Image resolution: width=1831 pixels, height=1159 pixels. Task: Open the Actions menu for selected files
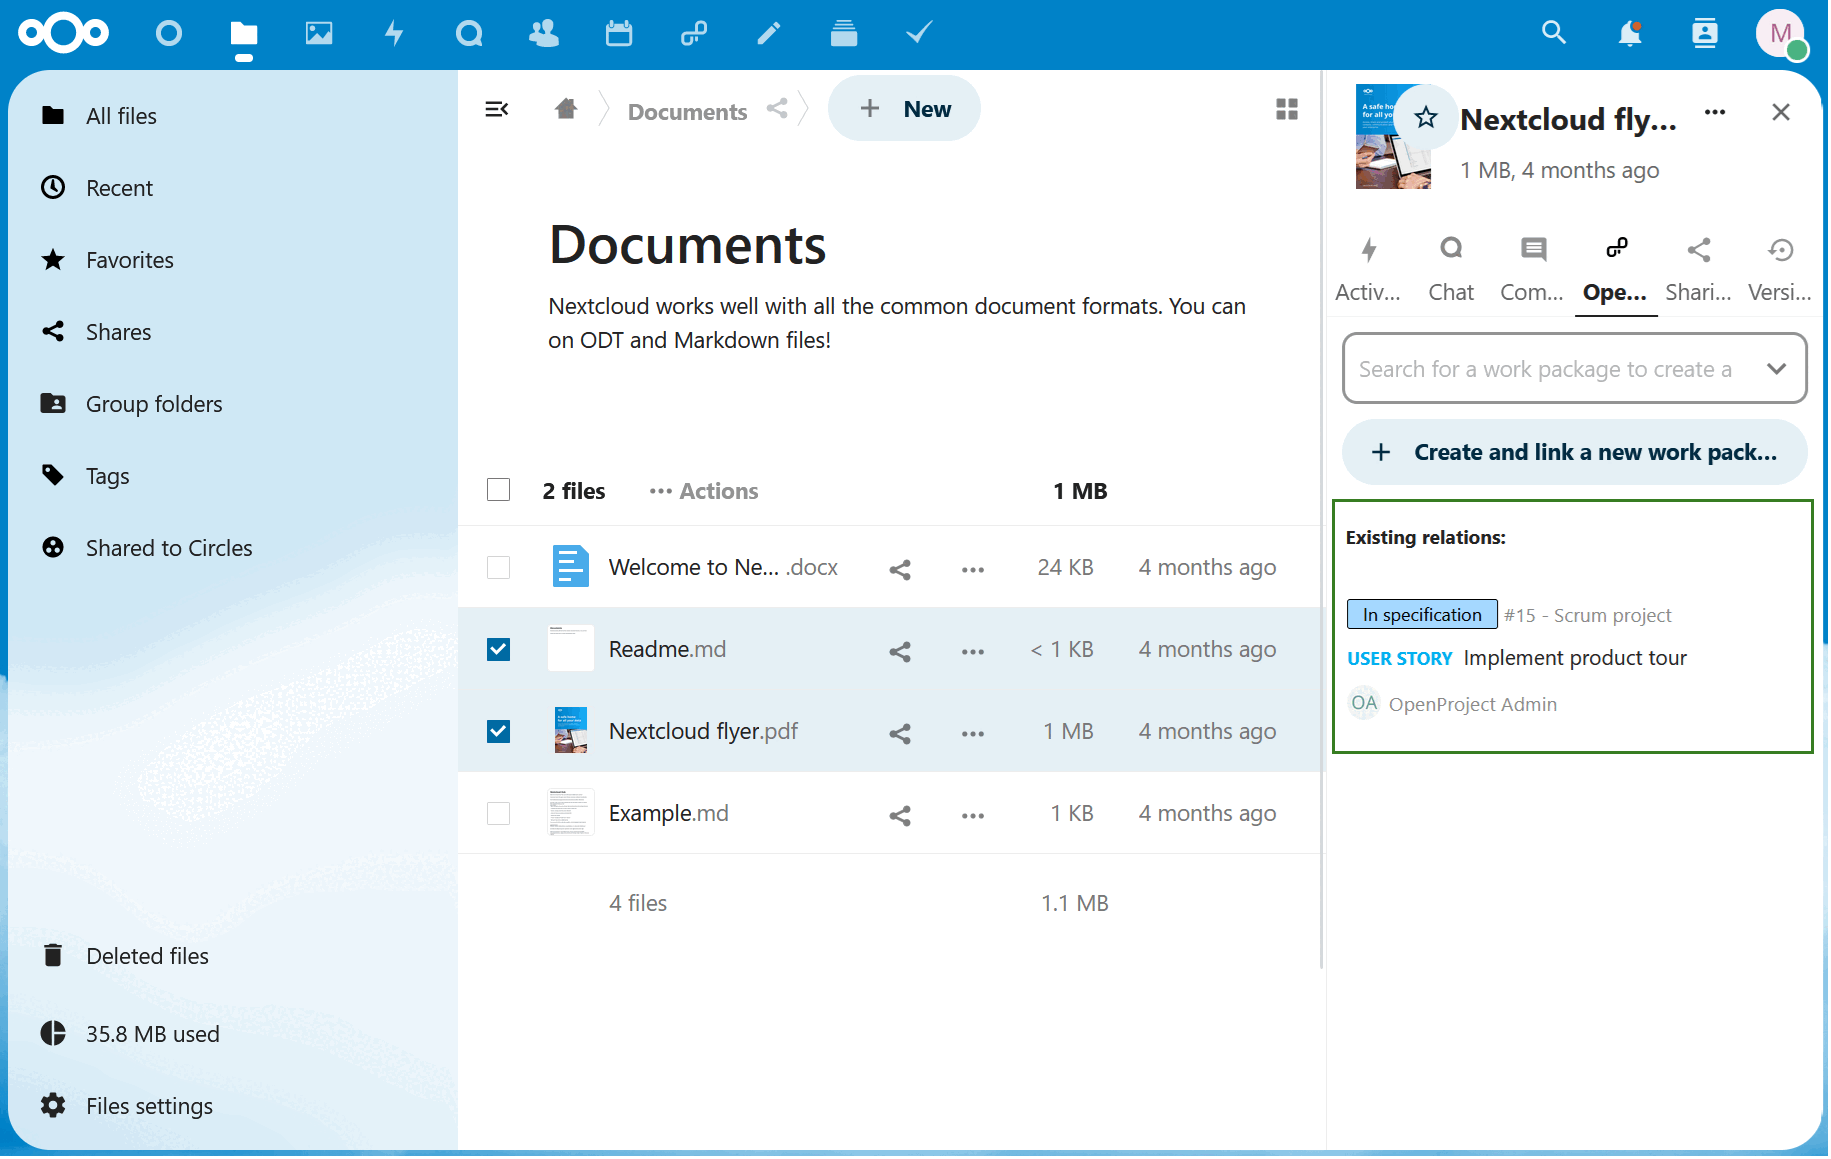[x=703, y=490]
